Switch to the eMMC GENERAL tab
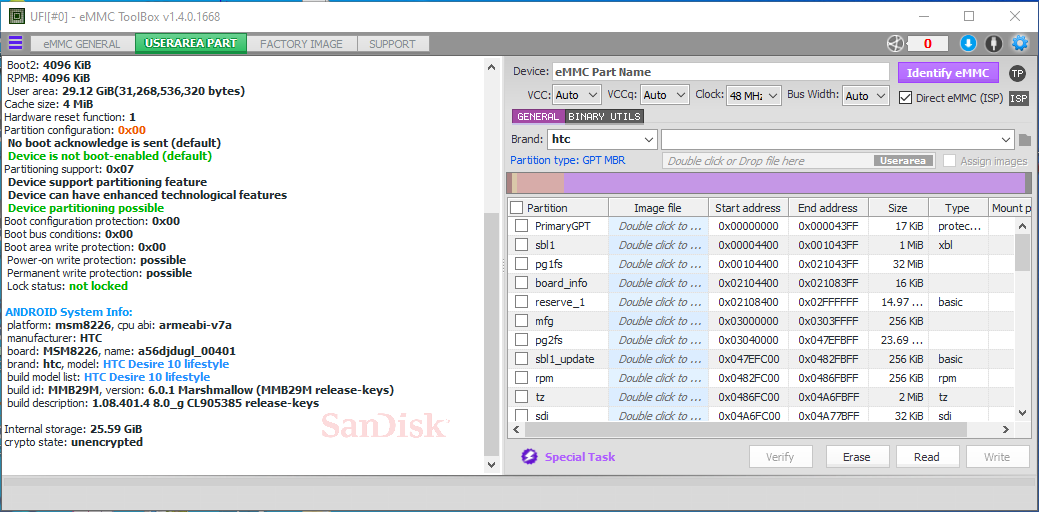This screenshot has height=512, width=1039. [82, 44]
